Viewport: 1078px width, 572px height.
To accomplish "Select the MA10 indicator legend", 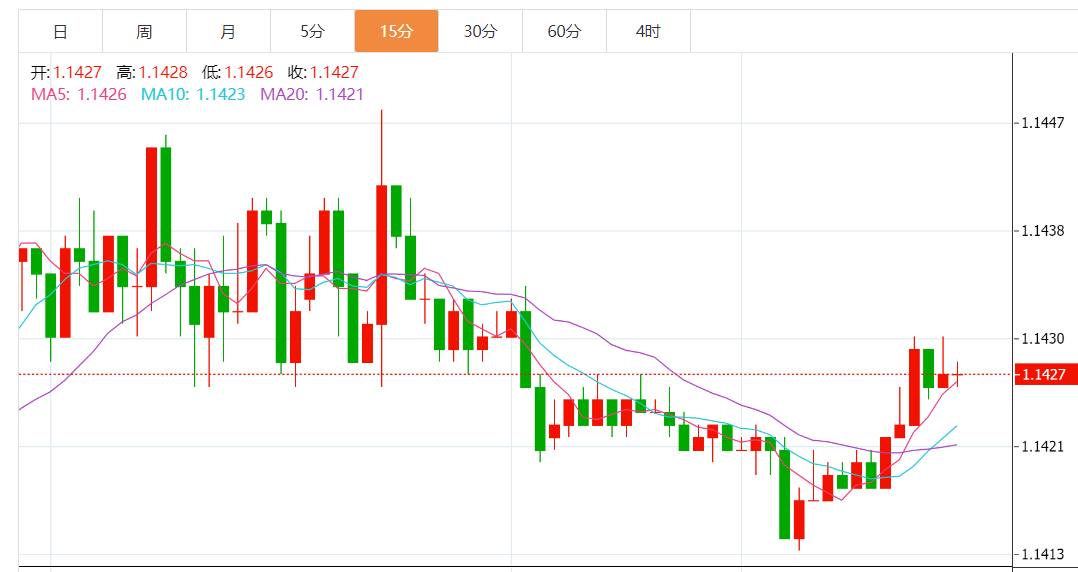I will tap(193, 94).
